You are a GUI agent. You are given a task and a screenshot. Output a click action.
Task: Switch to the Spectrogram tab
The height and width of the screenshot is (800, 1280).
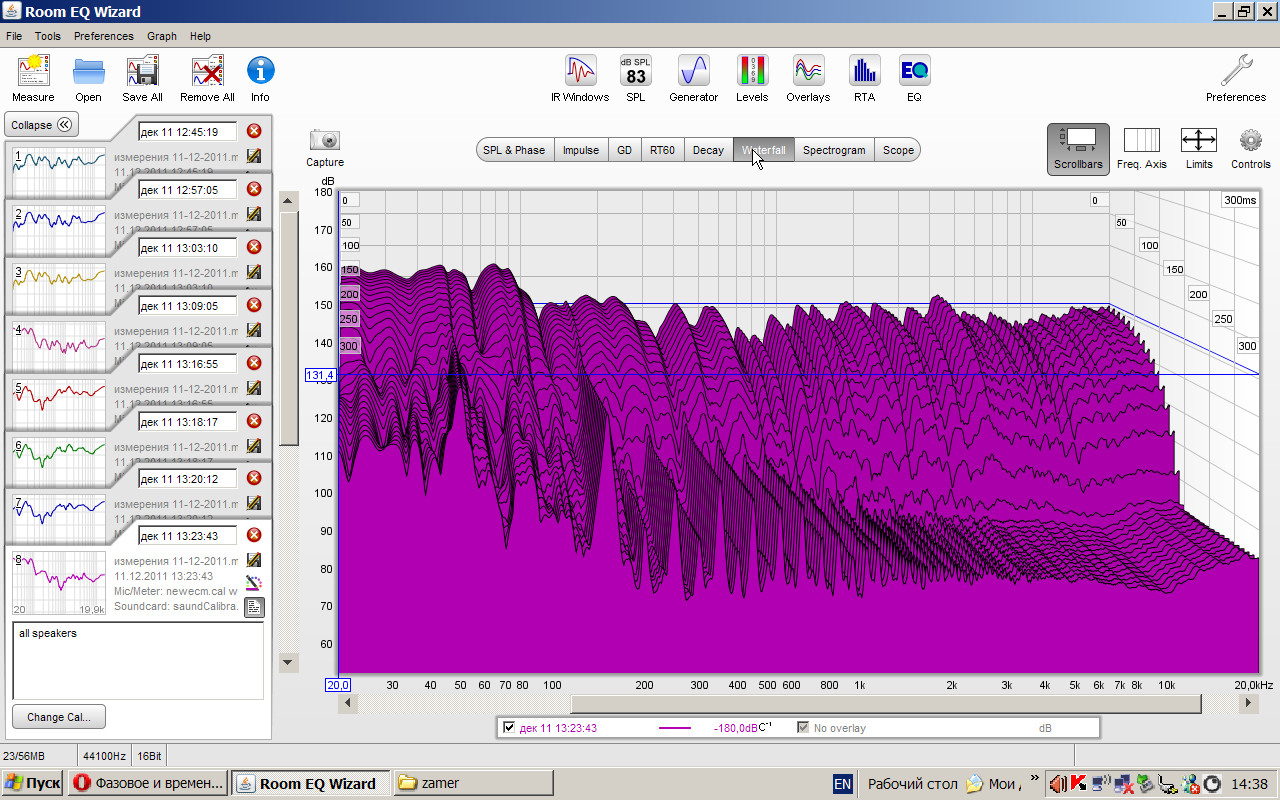coord(833,150)
